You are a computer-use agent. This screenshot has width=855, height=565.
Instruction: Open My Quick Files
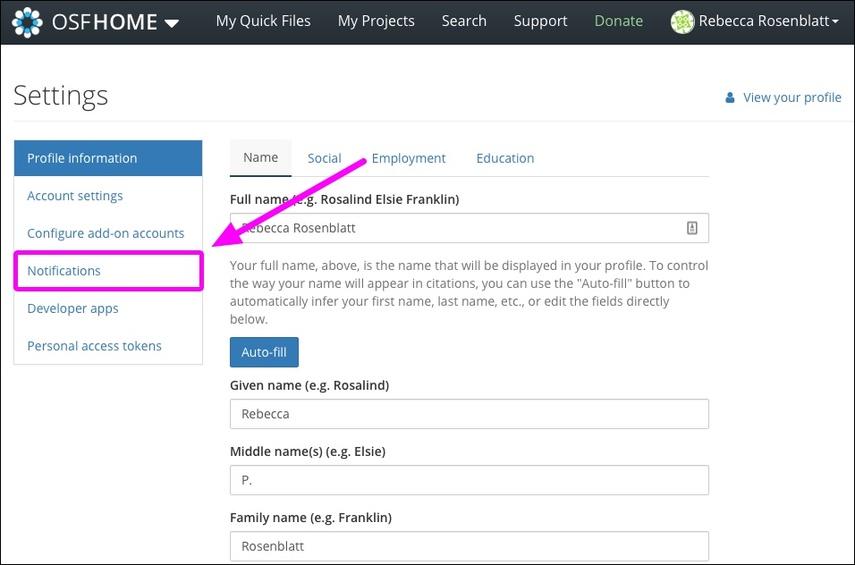(x=263, y=21)
